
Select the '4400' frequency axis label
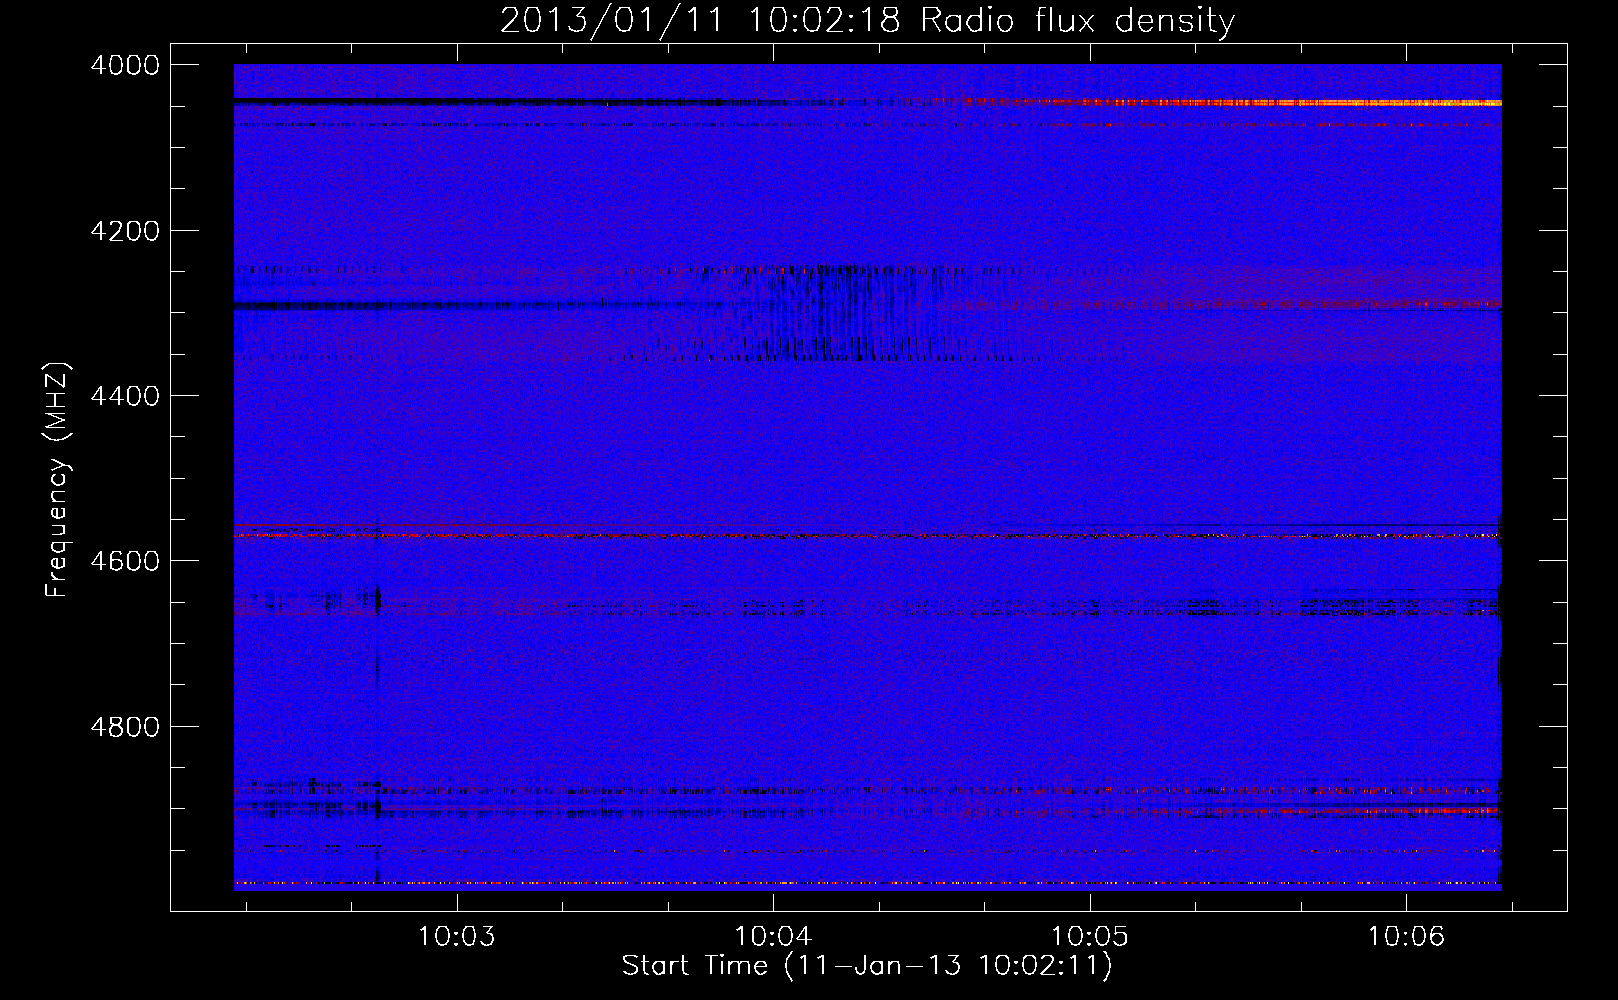pyautogui.click(x=124, y=396)
